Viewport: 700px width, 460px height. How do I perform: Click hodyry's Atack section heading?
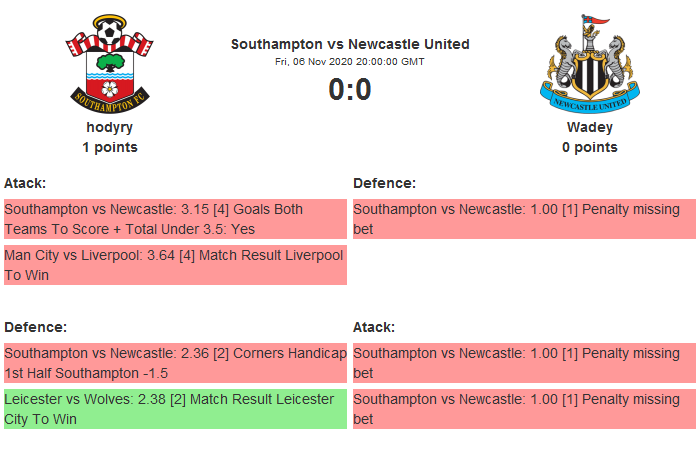click(25, 183)
